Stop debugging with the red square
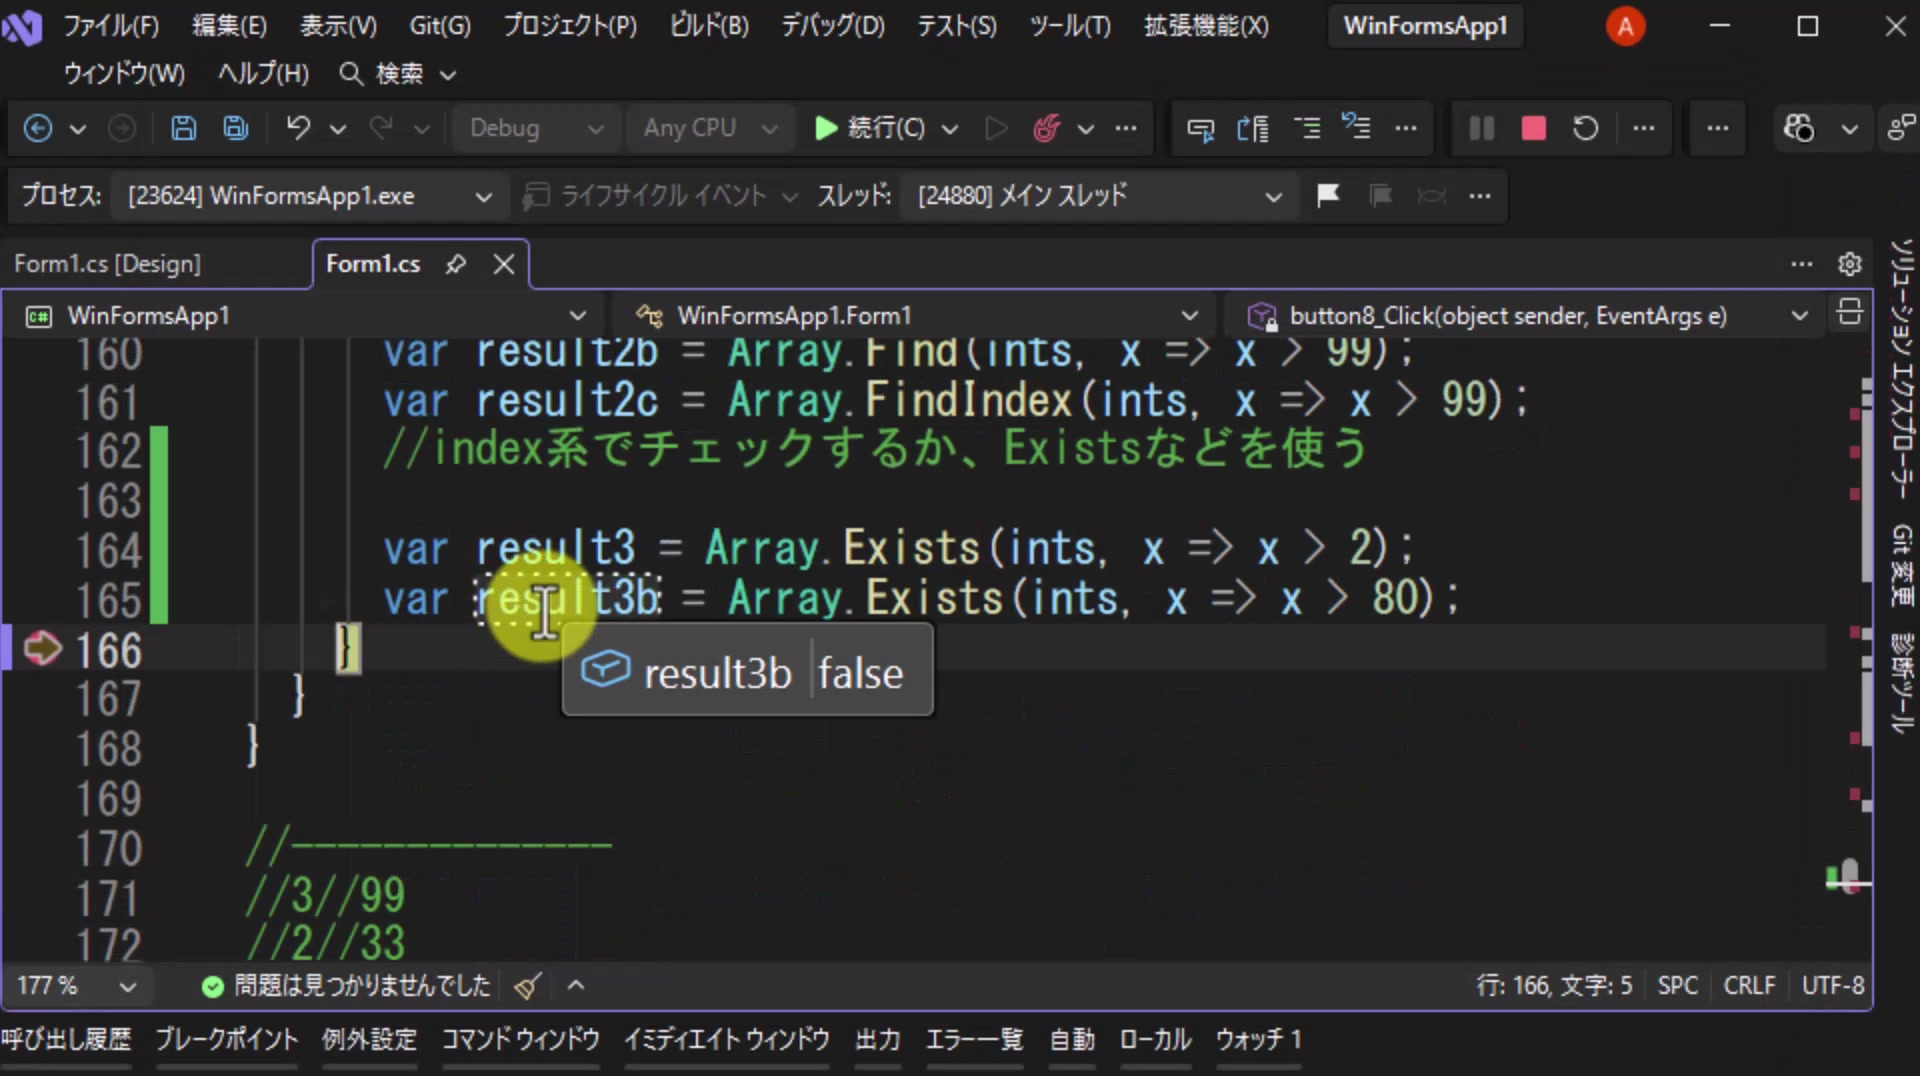 (1533, 128)
